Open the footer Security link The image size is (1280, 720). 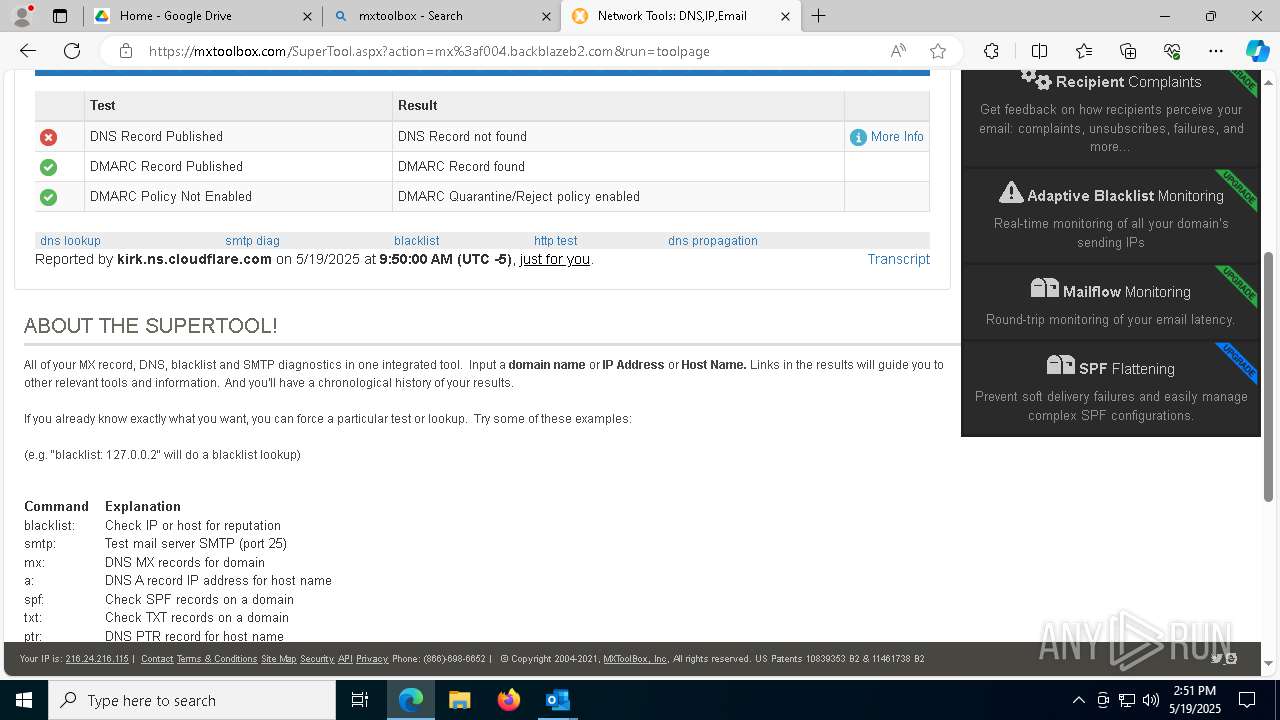coord(317,659)
